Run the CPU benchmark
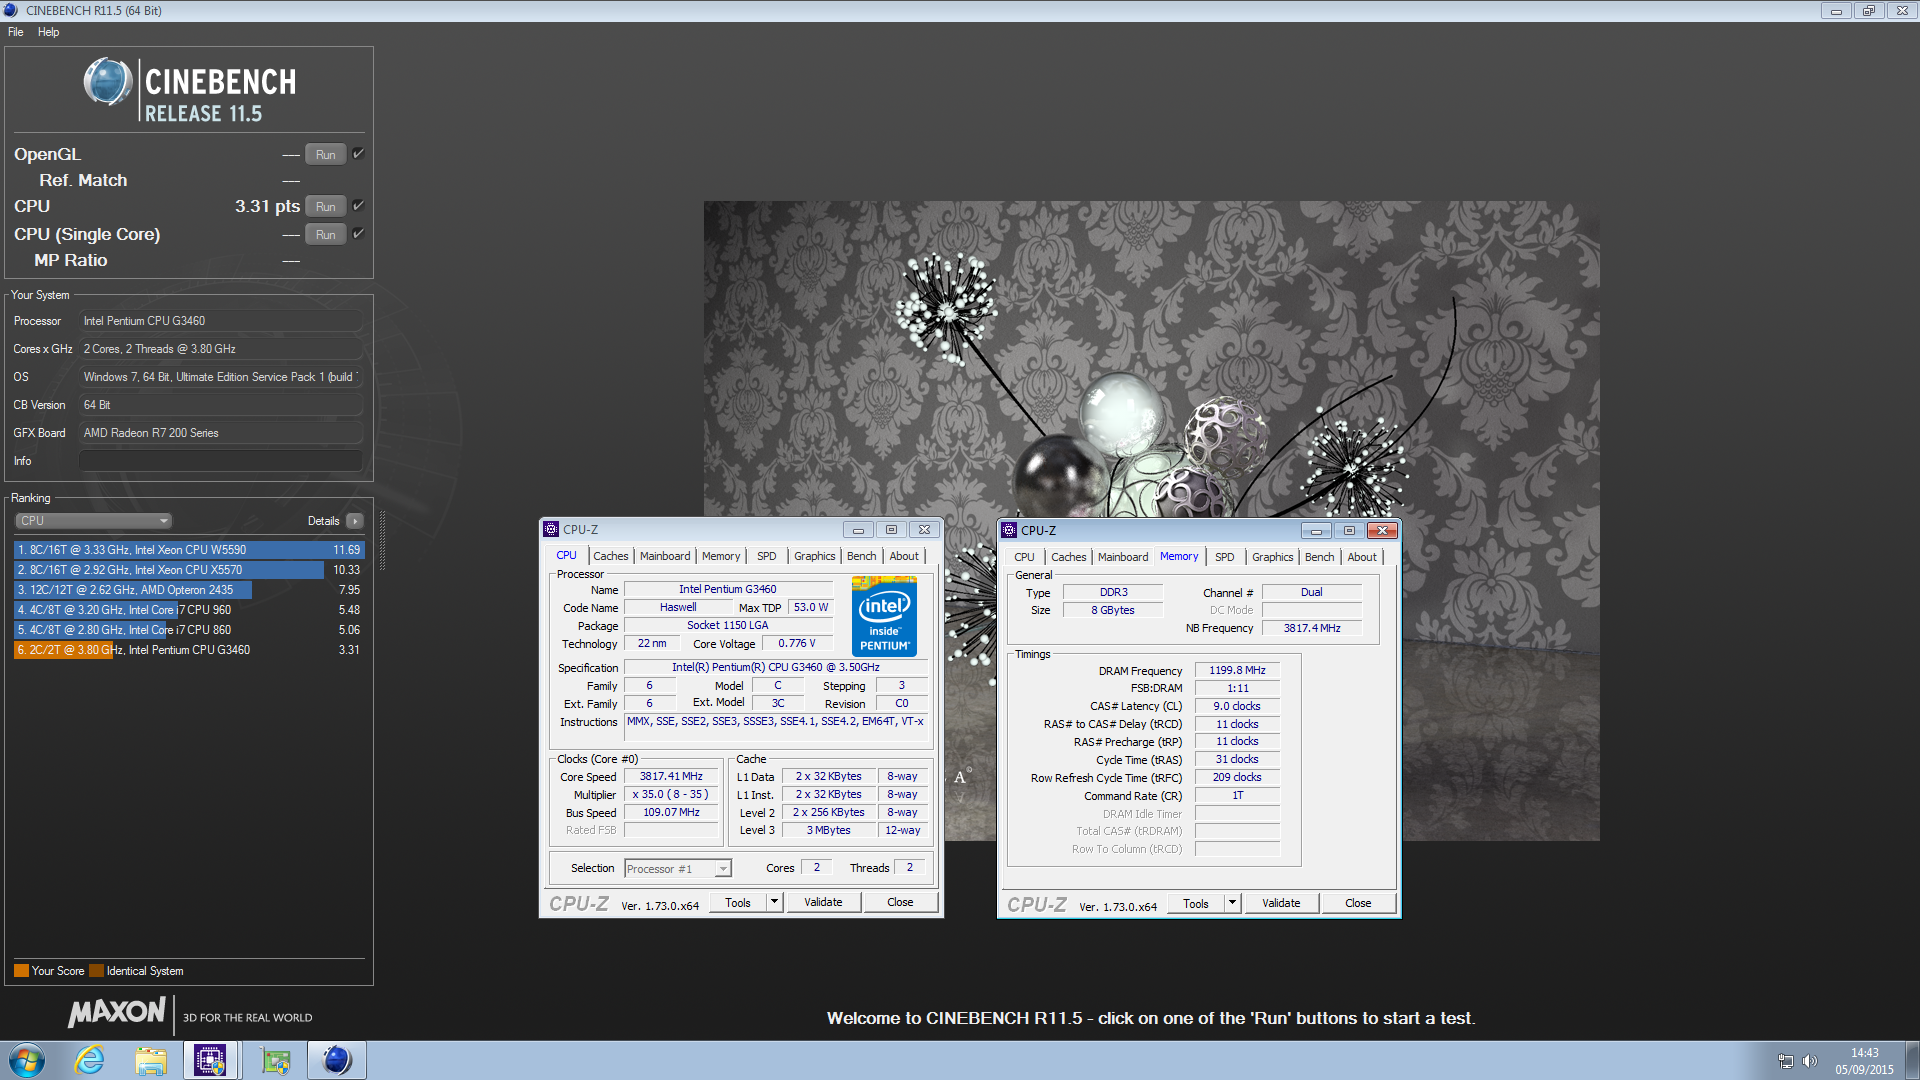 click(326, 206)
